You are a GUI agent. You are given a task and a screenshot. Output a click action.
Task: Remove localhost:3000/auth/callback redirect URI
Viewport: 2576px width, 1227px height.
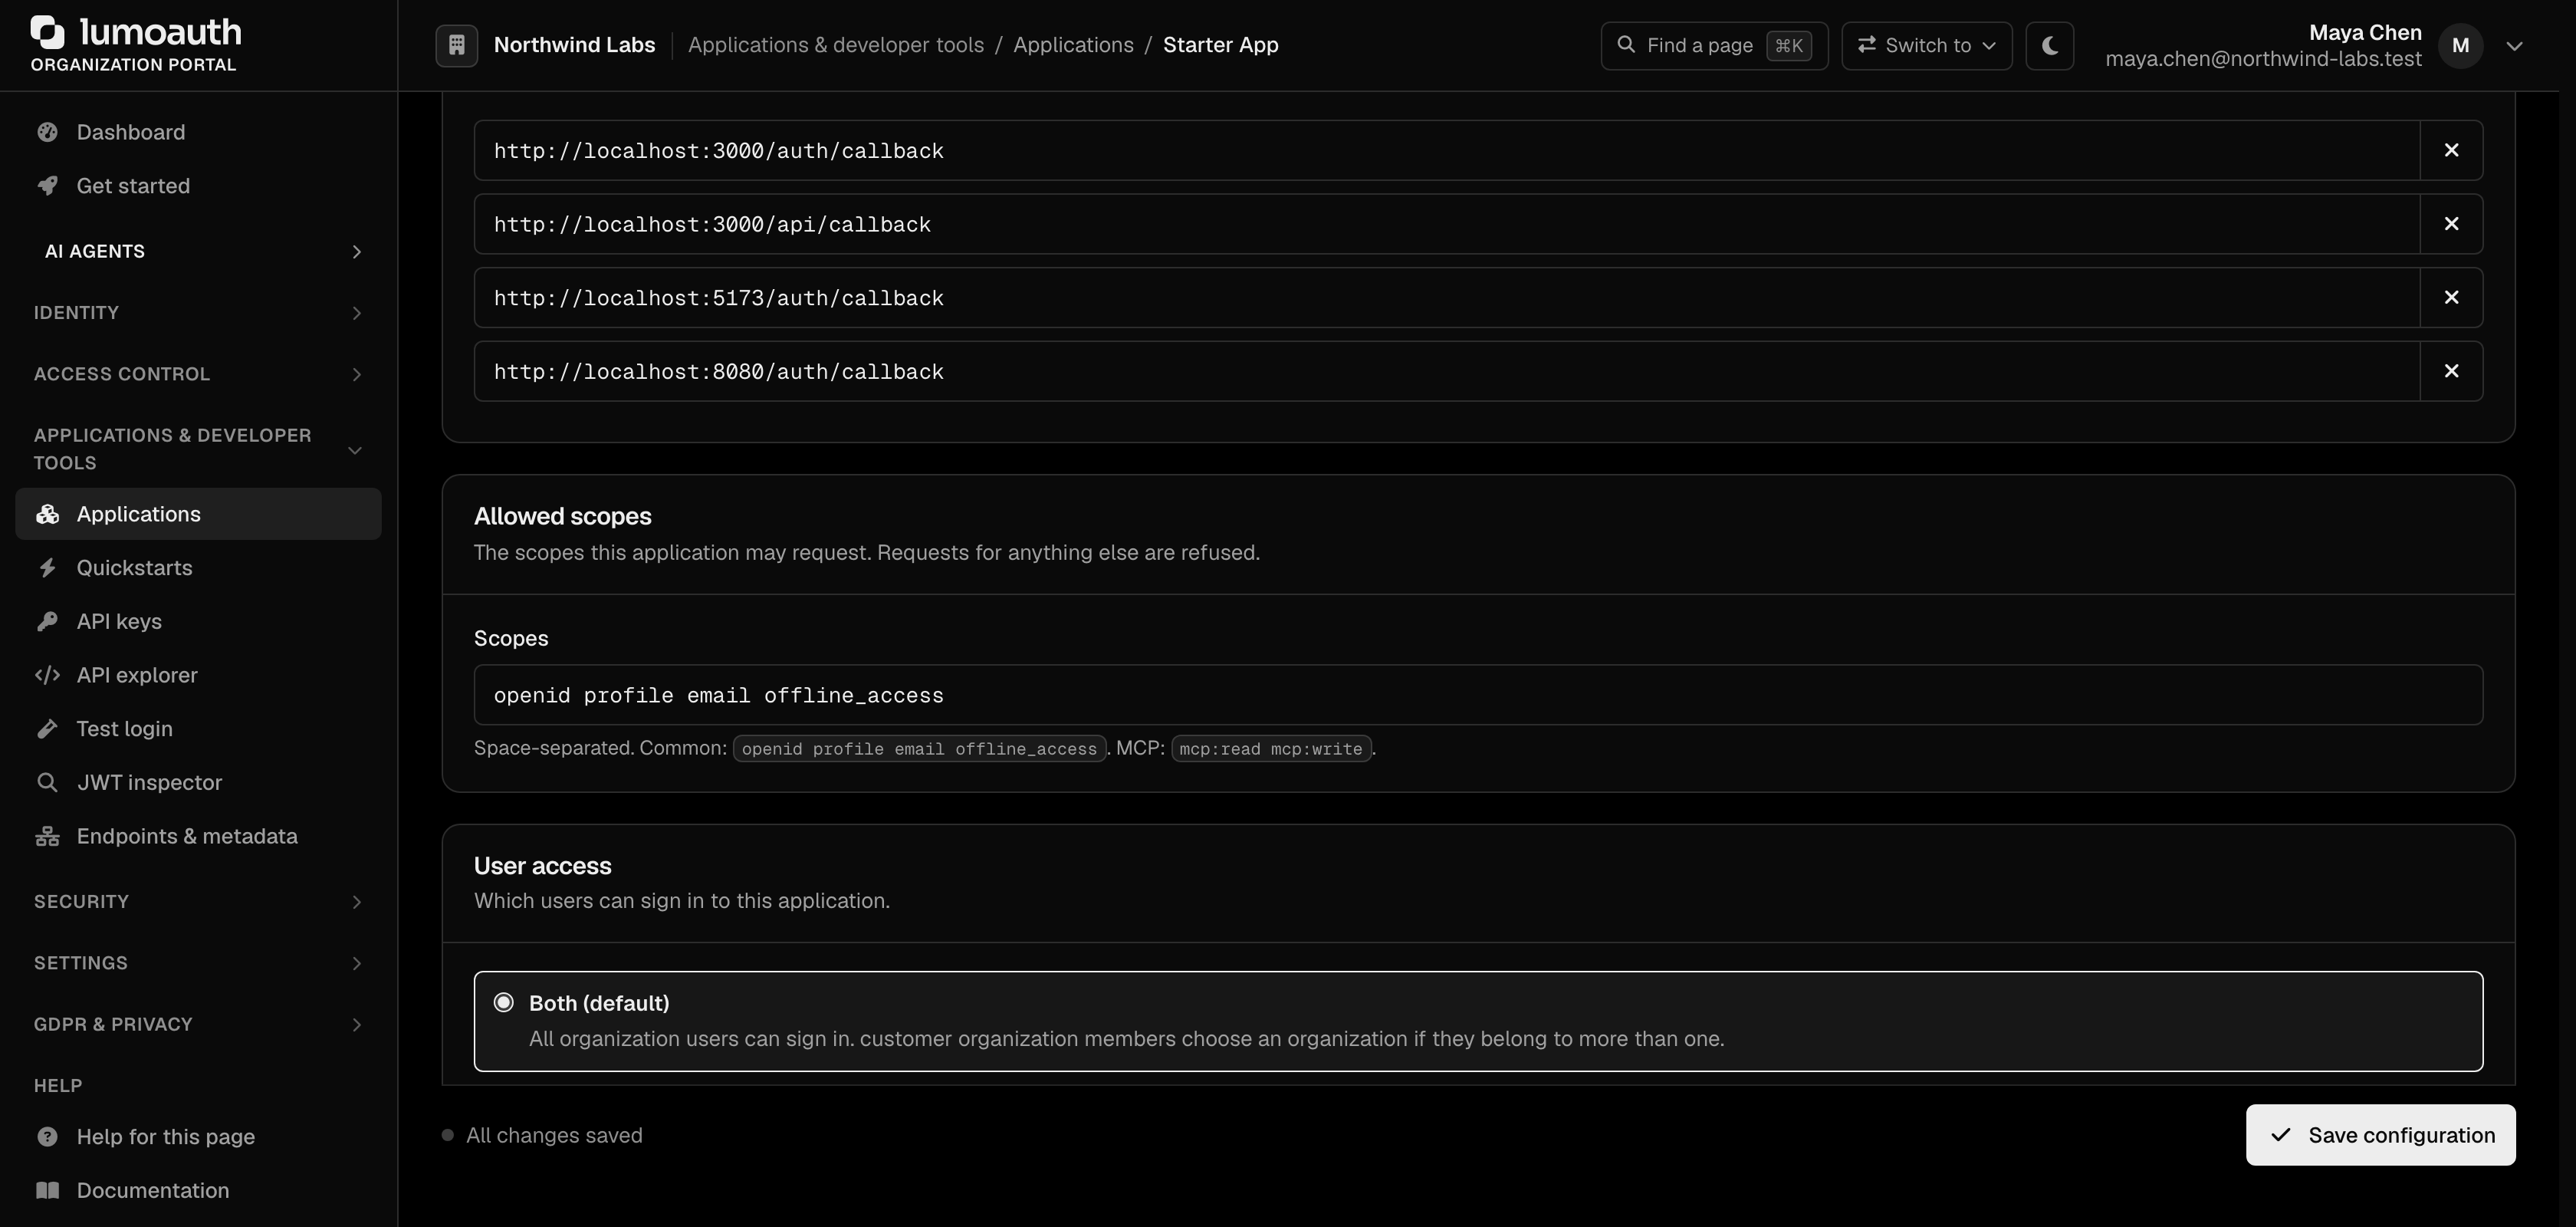point(2451,150)
